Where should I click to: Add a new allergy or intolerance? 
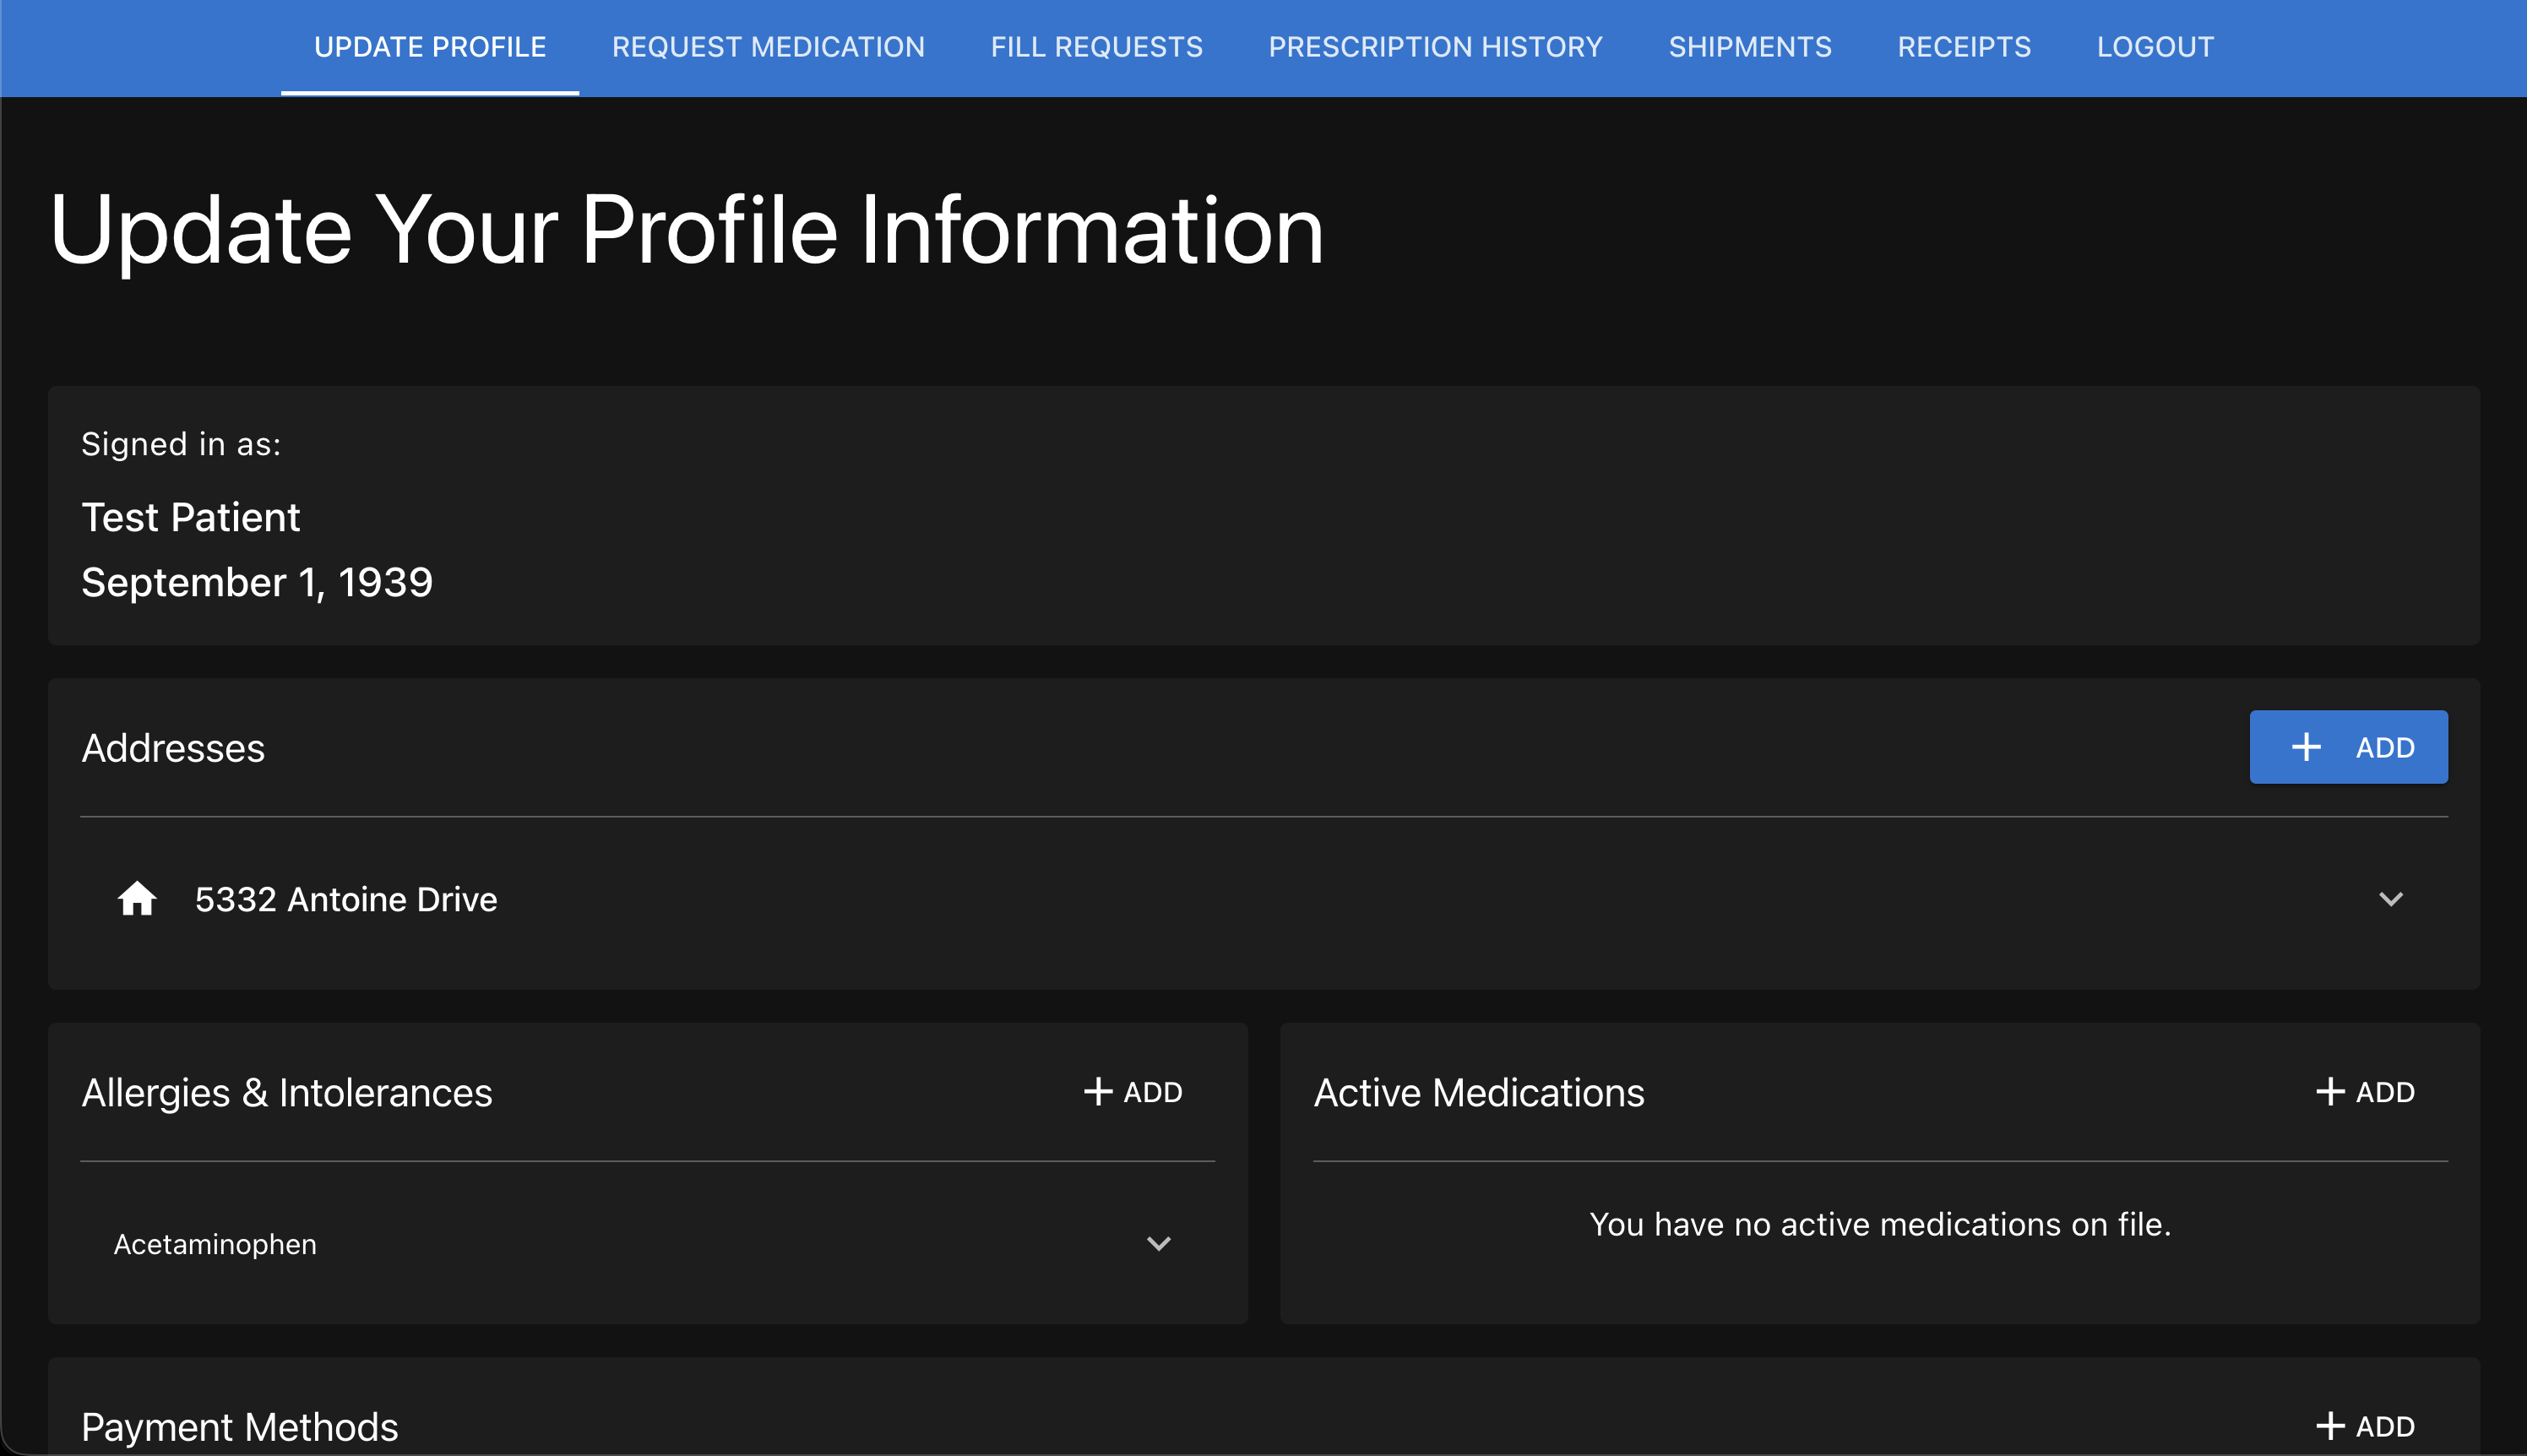click(1133, 1092)
